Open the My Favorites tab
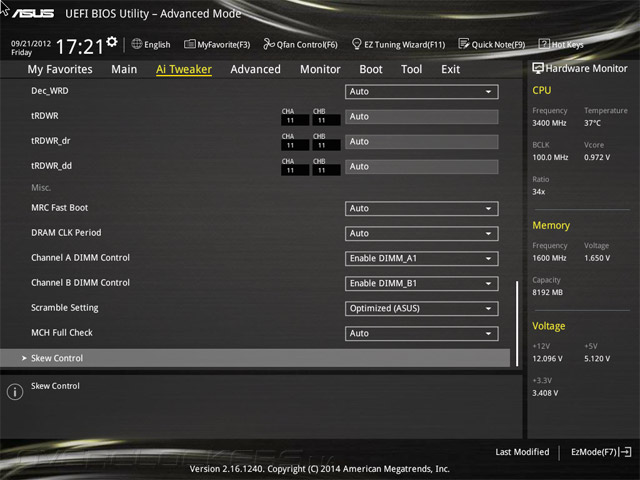This screenshot has height=480, width=640. pos(60,69)
